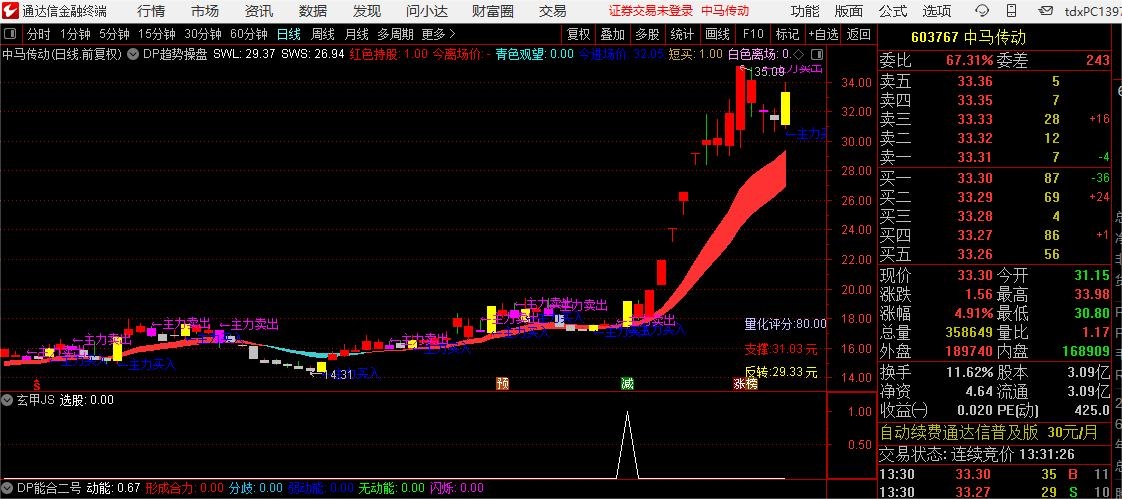Click the 统计 statistics button
This screenshot has height=499, width=1122.
click(x=682, y=34)
